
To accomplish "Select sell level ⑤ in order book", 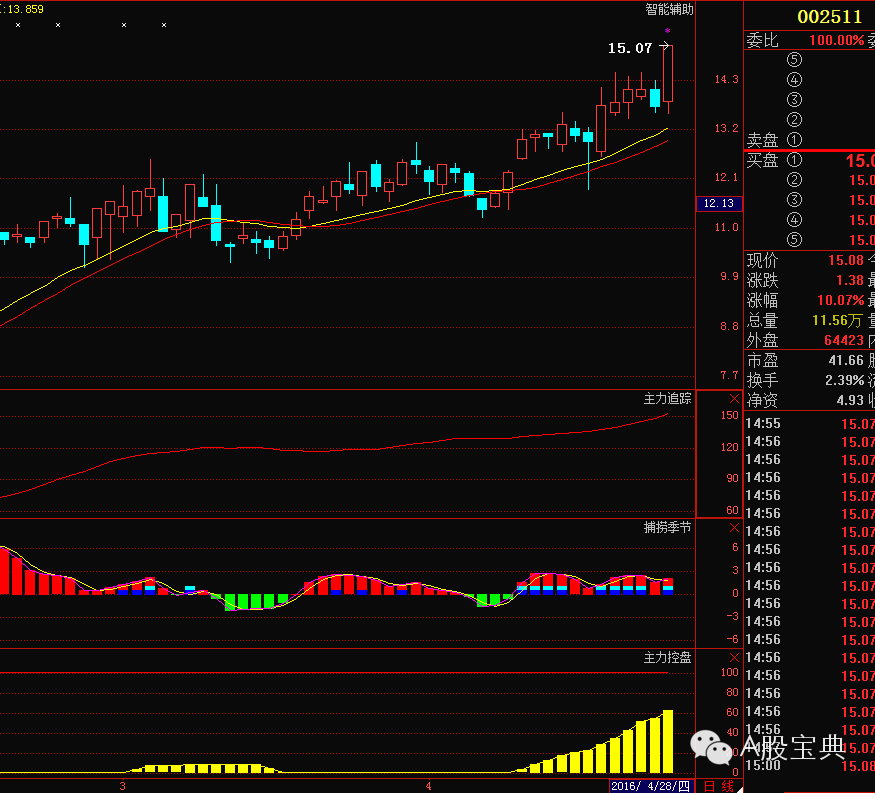I will coord(794,60).
